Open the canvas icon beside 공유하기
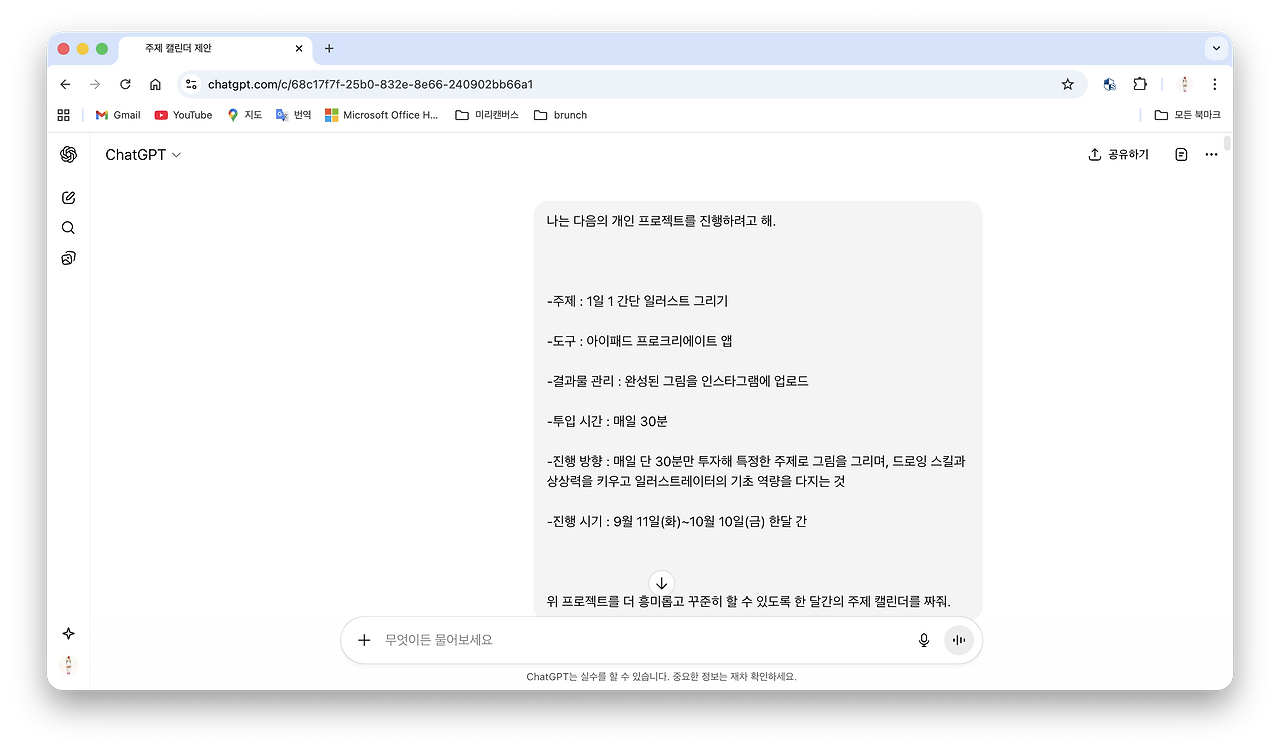1280x752 pixels. [1181, 154]
